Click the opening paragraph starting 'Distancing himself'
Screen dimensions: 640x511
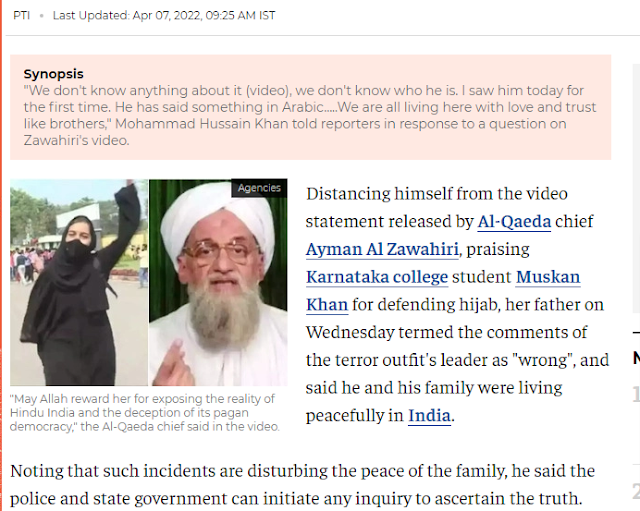[457, 304]
